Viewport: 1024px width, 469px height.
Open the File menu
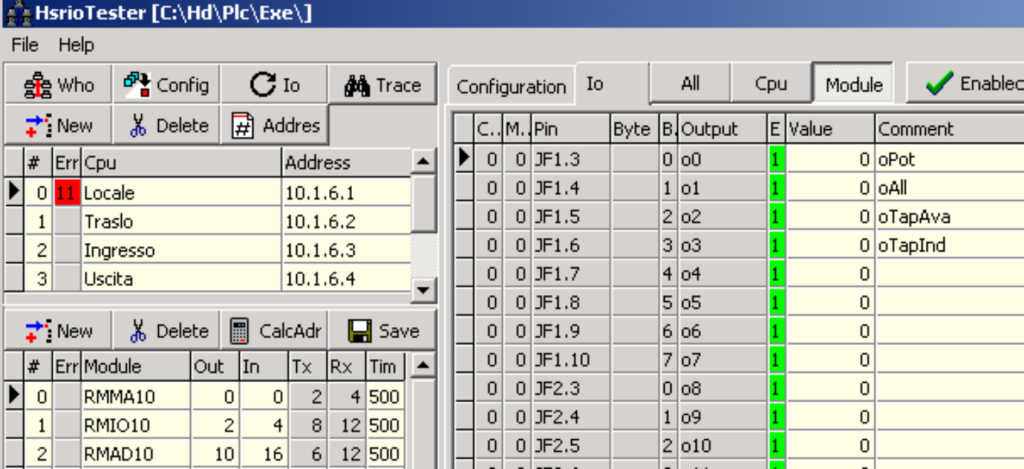pyautogui.click(x=25, y=45)
